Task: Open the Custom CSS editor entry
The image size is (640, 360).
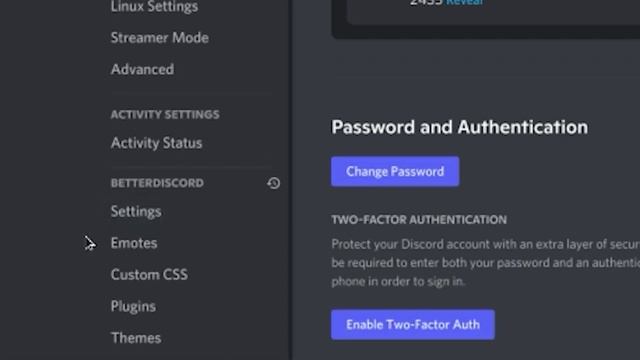Action: tap(149, 274)
